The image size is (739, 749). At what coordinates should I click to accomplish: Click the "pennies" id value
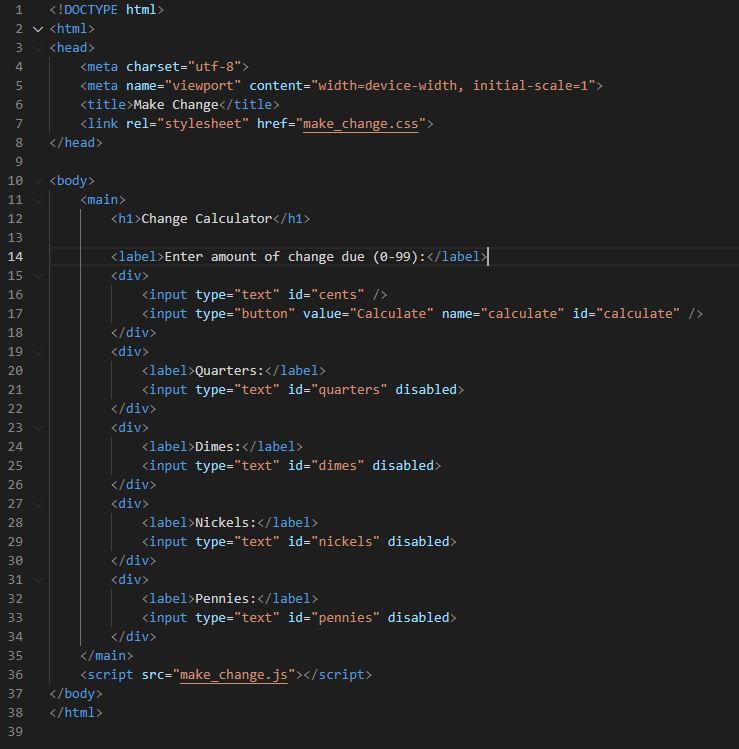point(345,618)
